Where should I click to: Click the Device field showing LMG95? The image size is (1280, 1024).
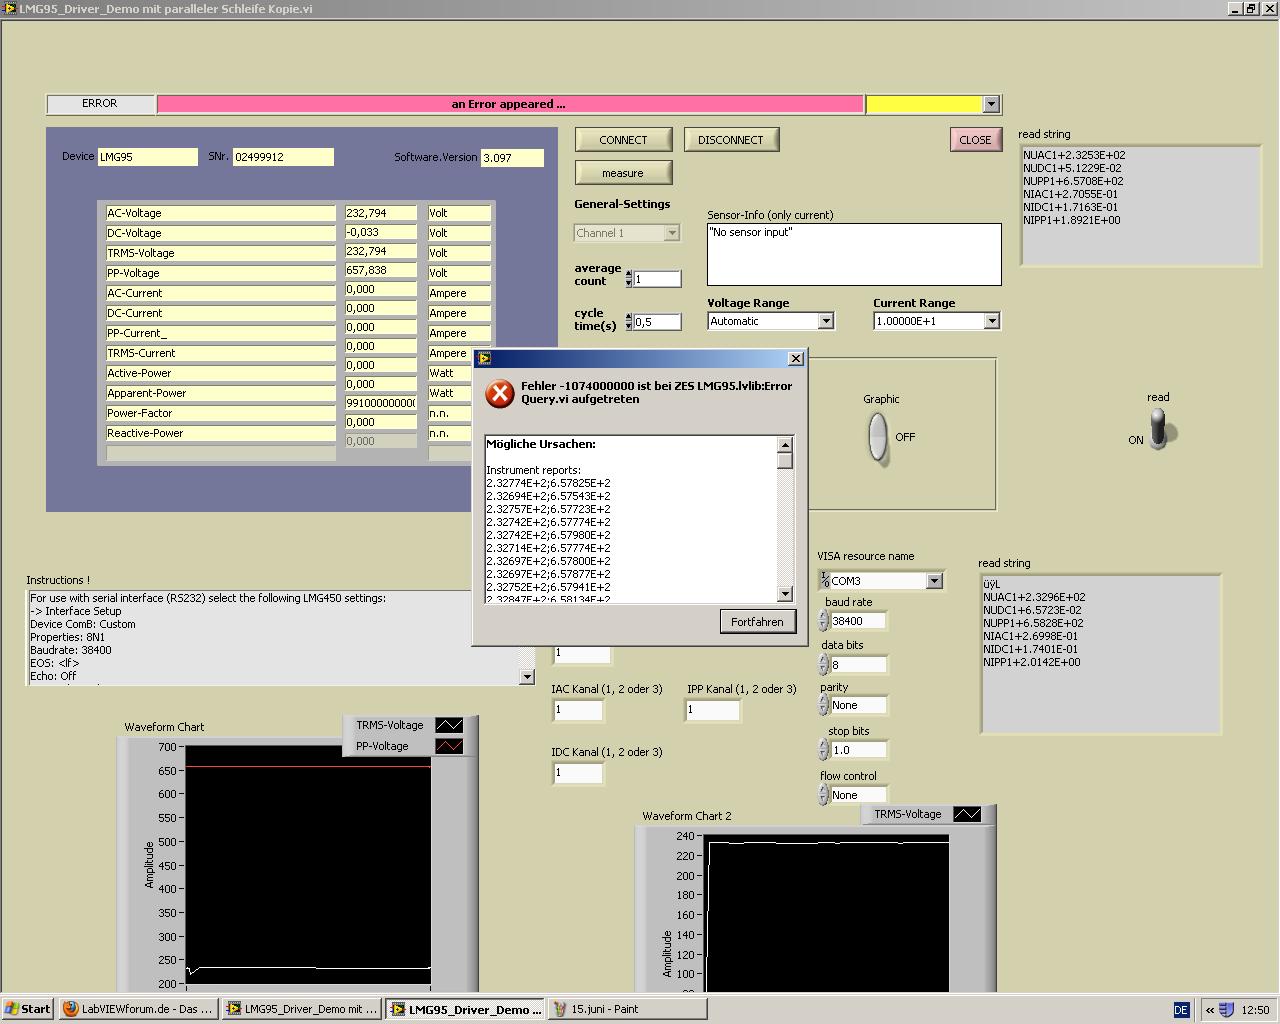click(148, 157)
